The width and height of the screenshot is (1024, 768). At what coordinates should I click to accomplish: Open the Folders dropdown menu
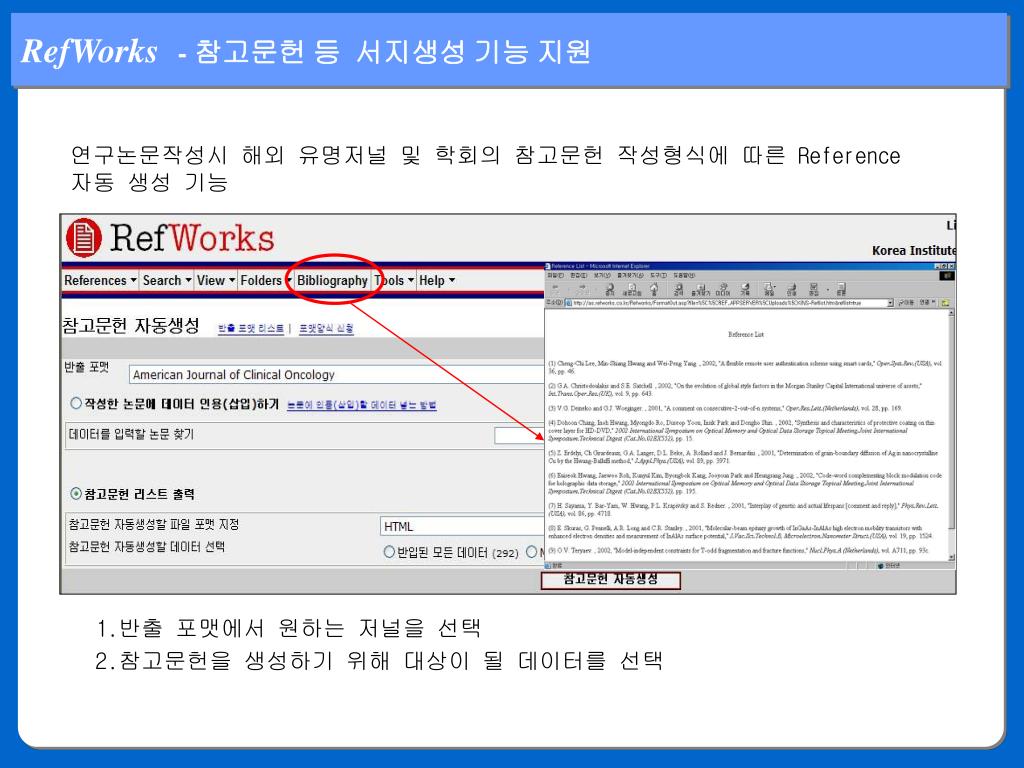pos(266,280)
